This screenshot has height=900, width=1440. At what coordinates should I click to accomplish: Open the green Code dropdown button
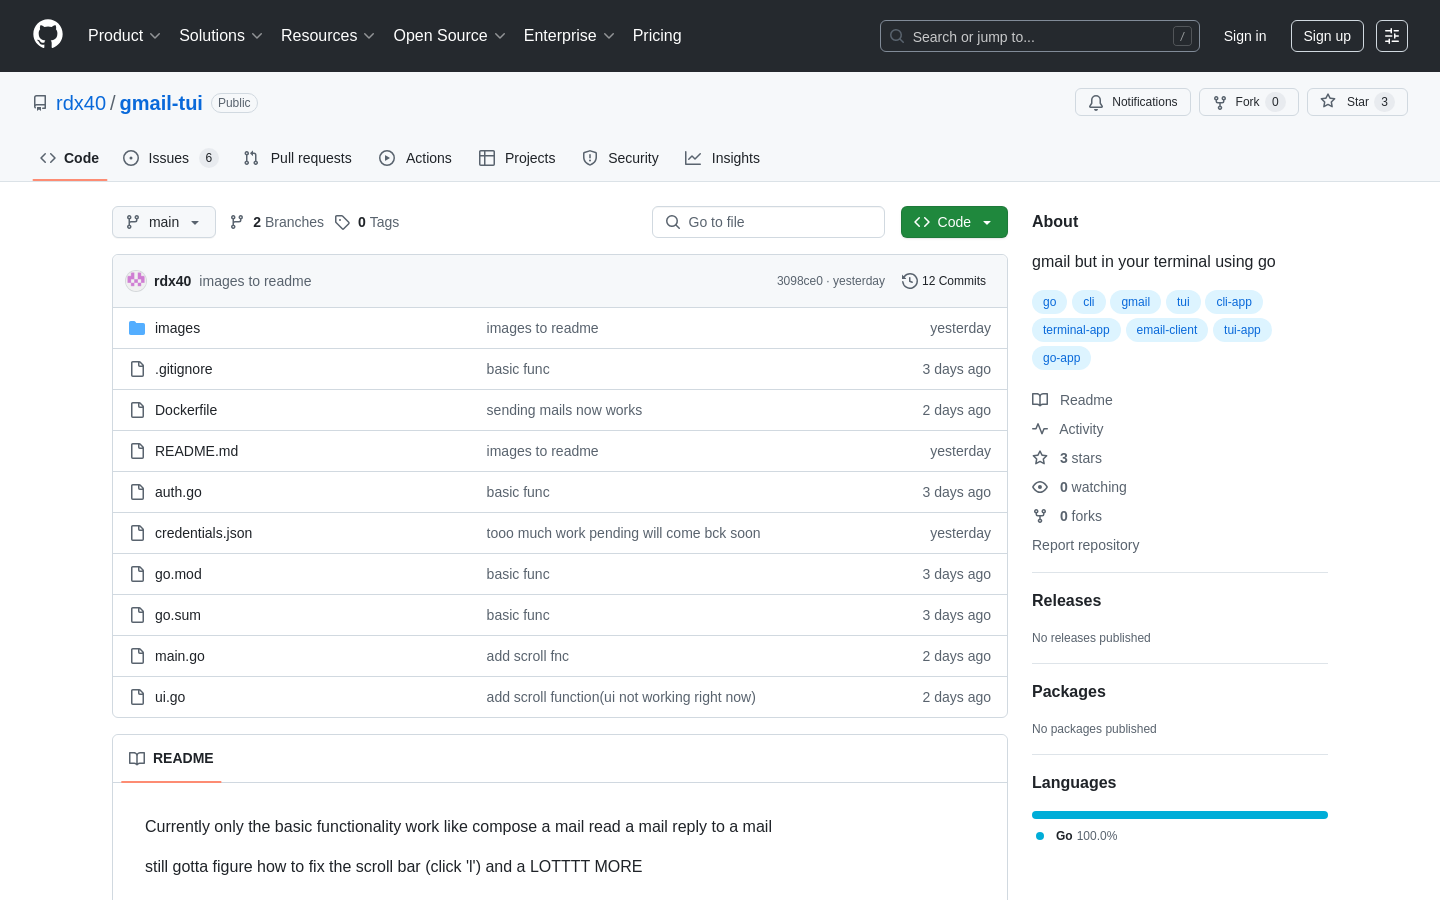click(x=954, y=222)
